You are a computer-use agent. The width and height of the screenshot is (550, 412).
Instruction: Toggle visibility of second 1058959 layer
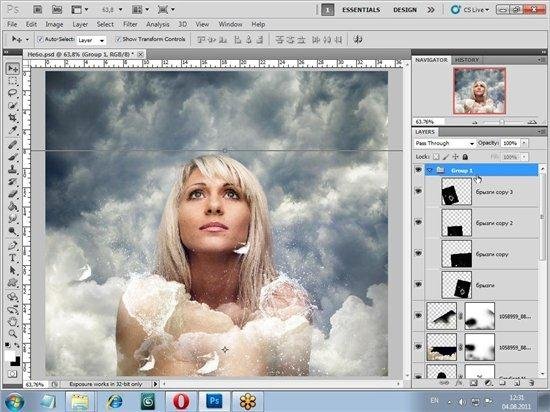click(x=418, y=346)
